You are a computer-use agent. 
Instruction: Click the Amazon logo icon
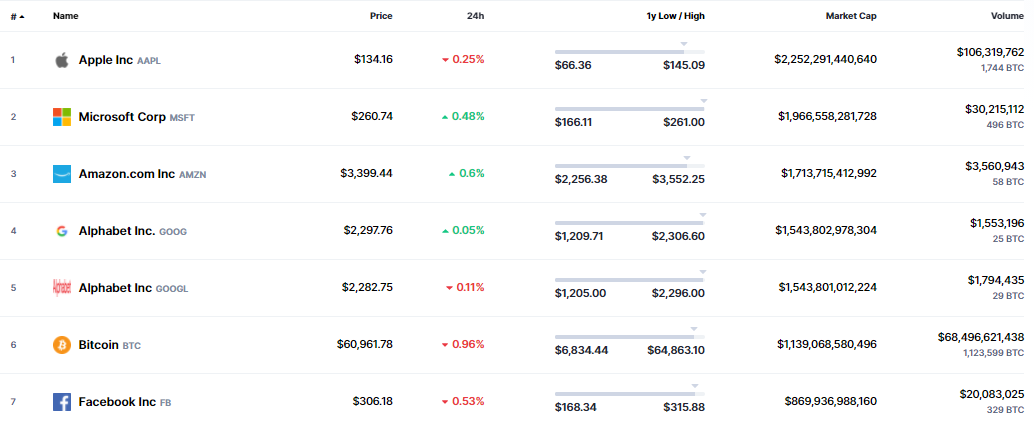[x=62, y=174]
